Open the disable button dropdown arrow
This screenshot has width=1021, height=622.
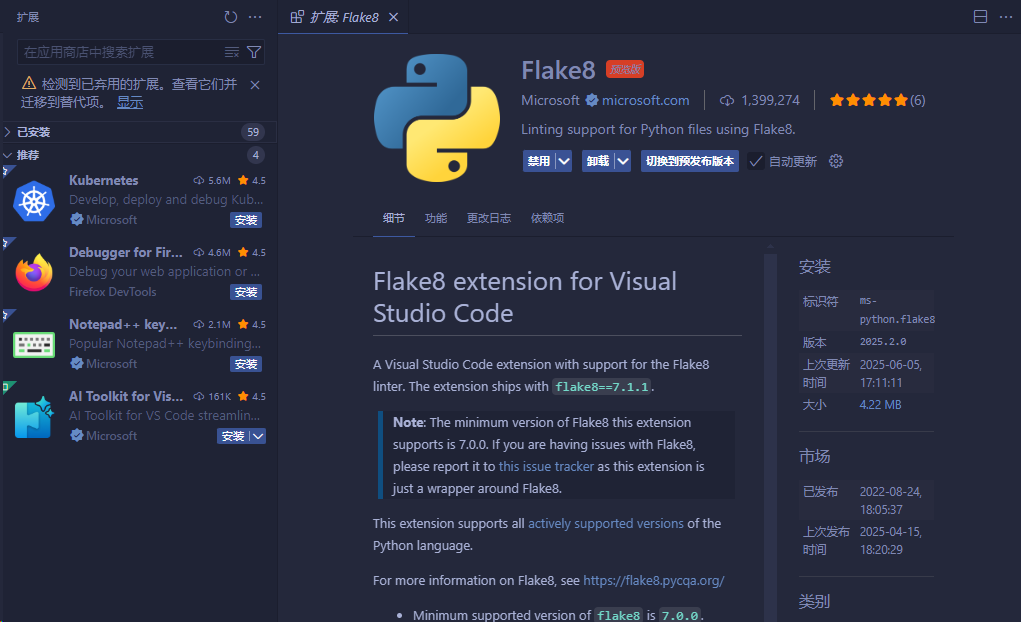click(564, 161)
